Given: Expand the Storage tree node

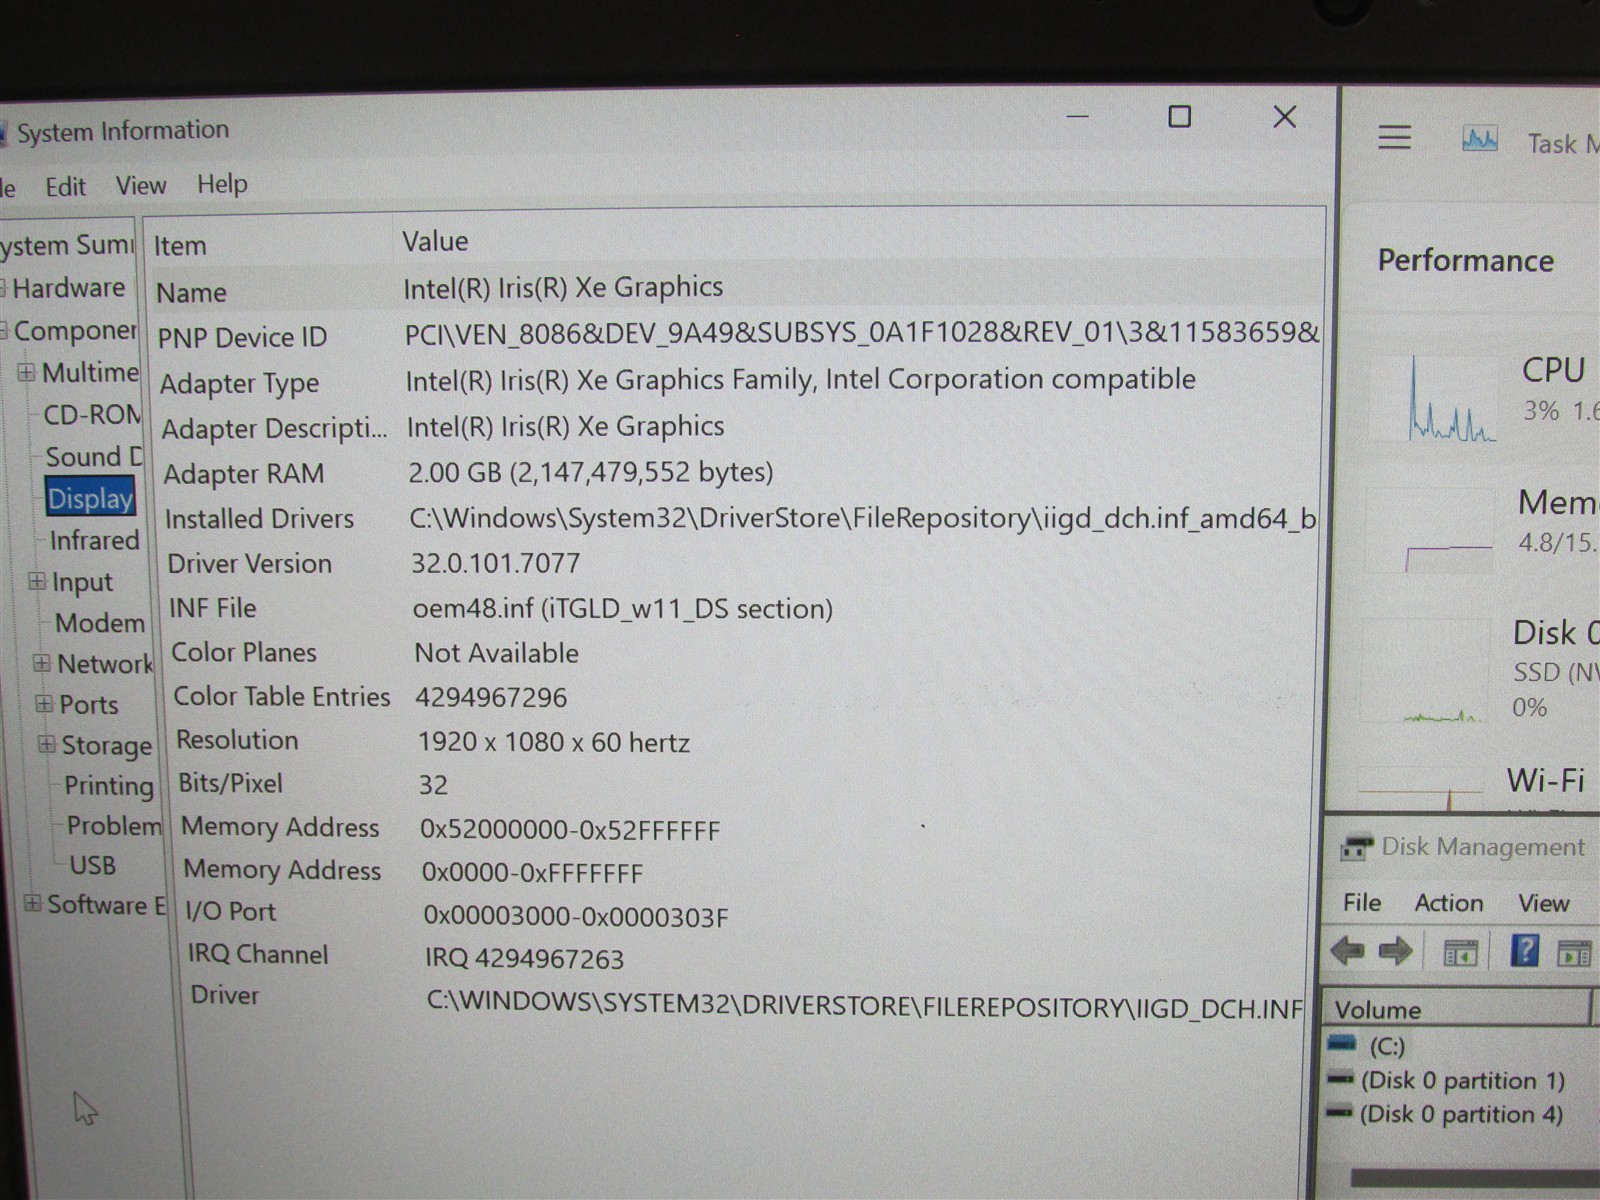Looking at the screenshot, I should pos(47,744).
